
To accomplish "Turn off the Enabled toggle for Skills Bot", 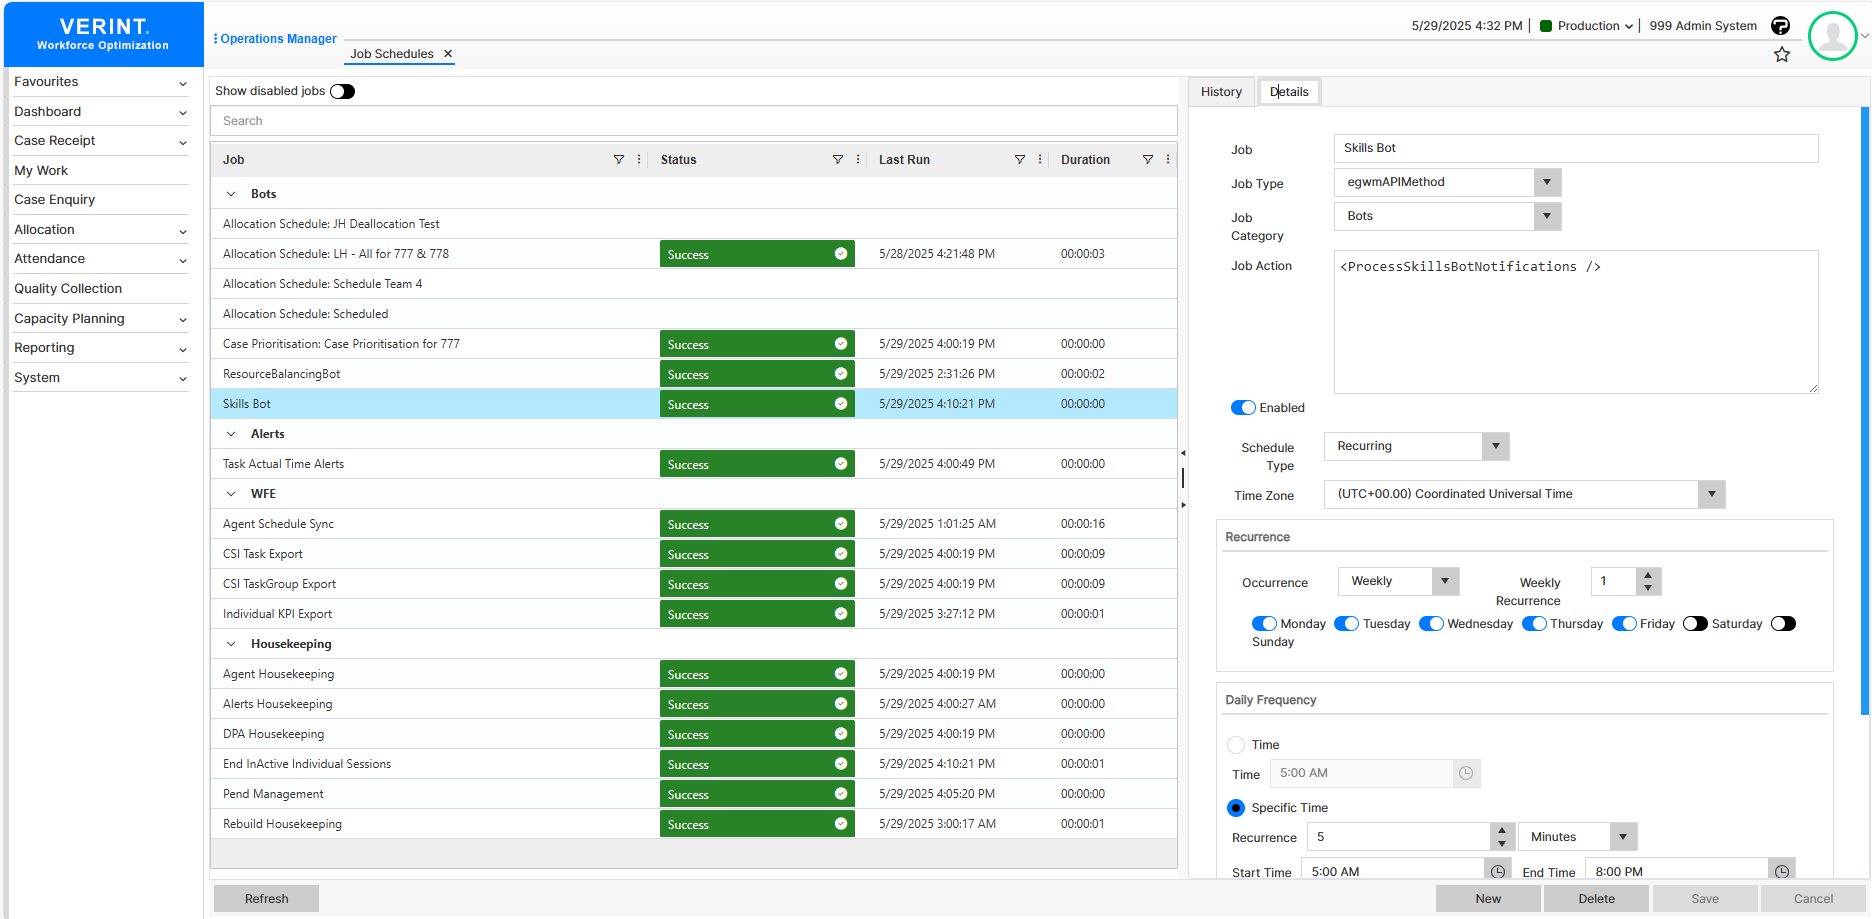I will coord(1243,407).
